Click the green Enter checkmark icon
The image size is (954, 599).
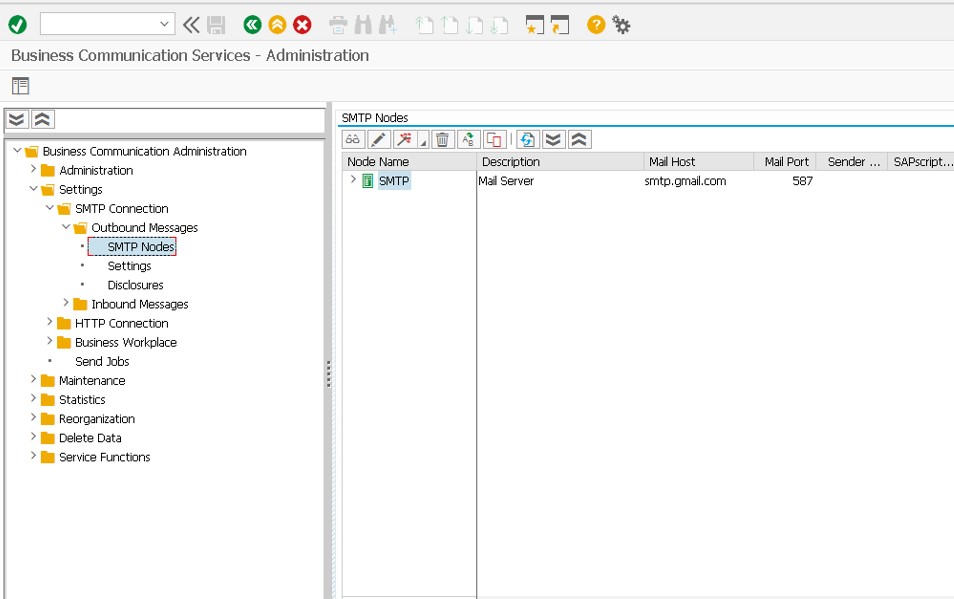[x=18, y=25]
